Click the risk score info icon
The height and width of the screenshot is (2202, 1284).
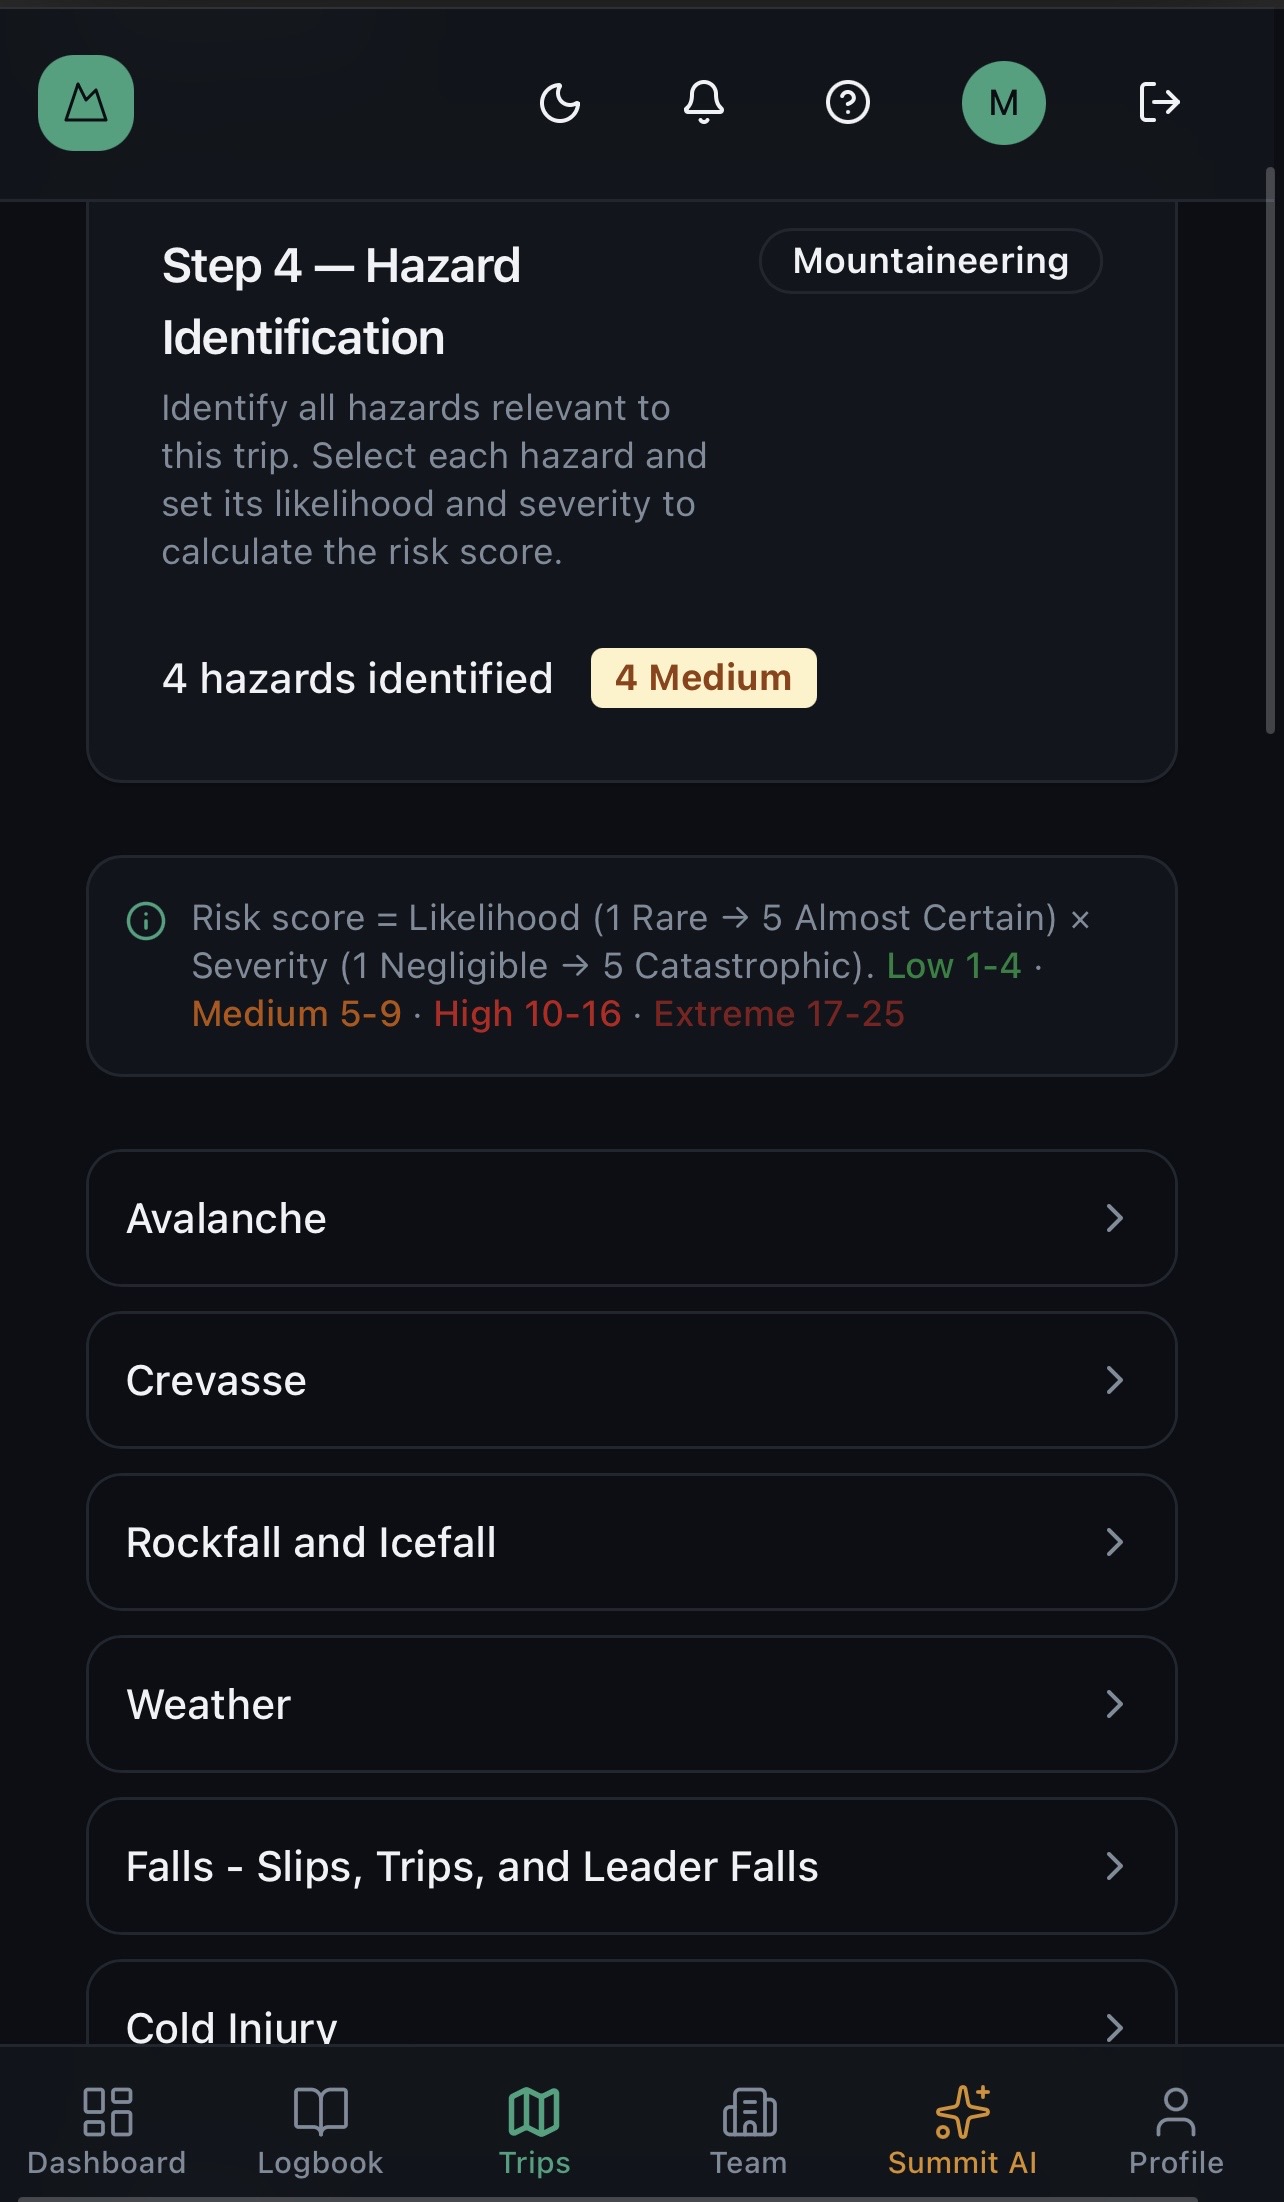point(146,920)
